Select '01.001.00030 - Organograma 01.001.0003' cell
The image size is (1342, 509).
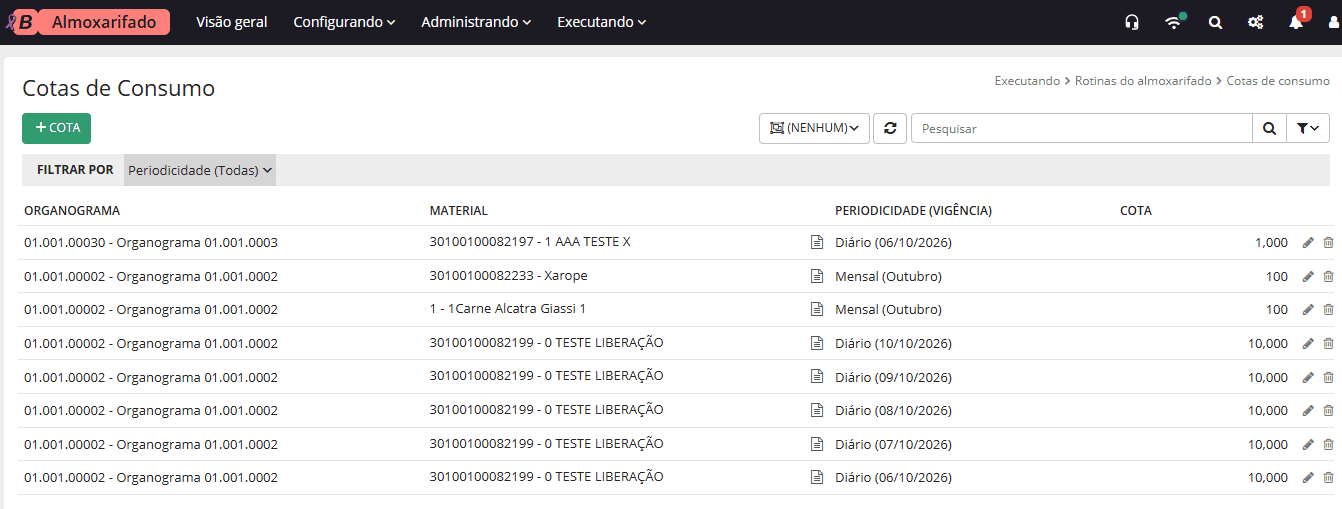coord(151,243)
